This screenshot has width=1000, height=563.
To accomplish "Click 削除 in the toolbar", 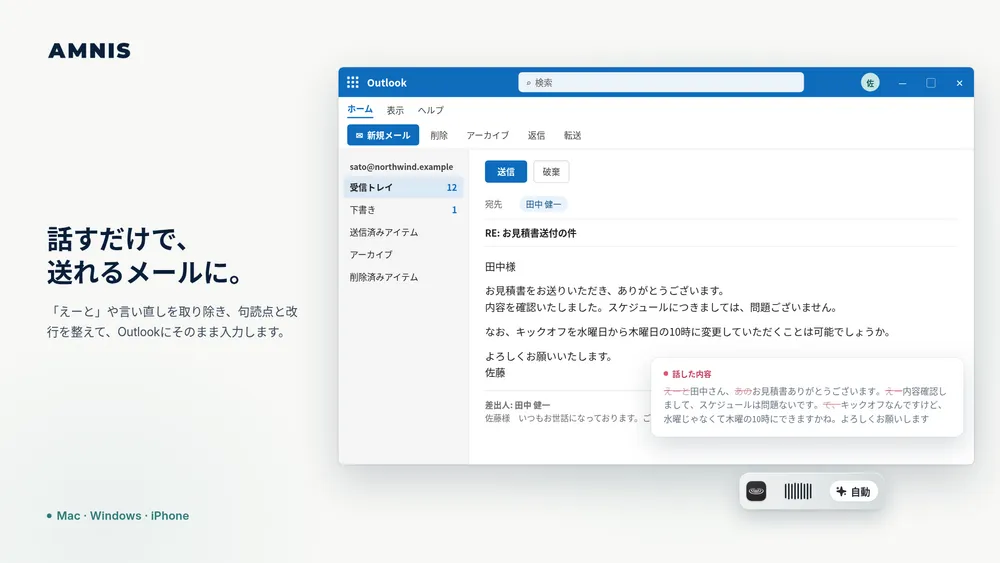I will coord(439,135).
